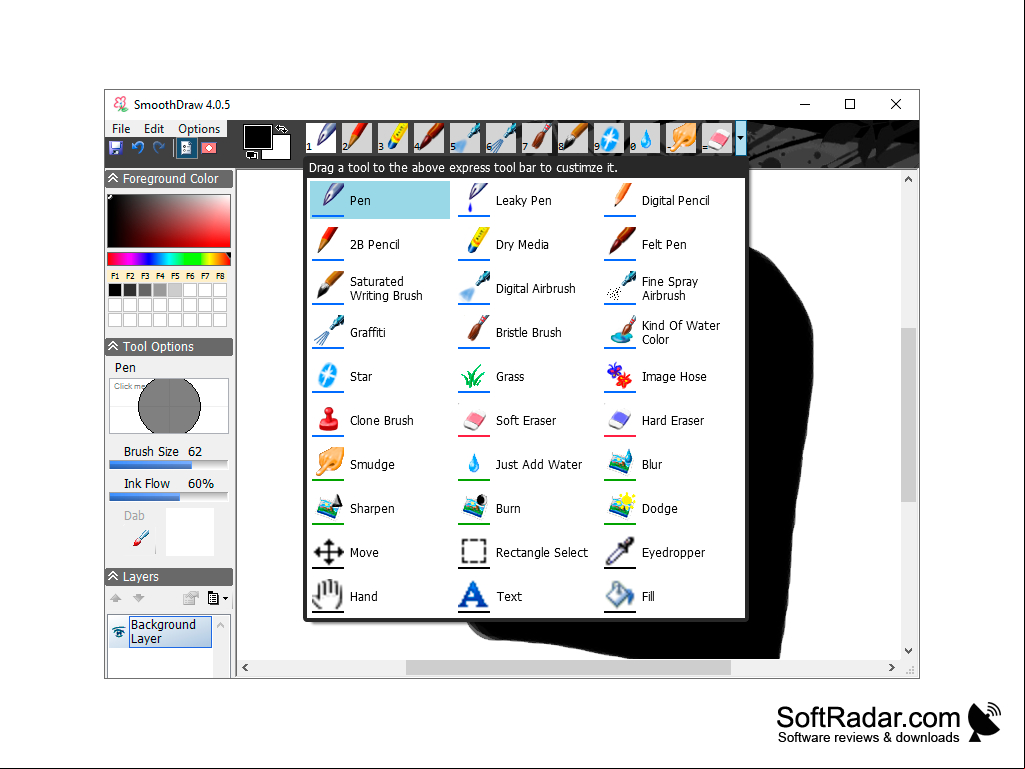Select express slot 5 airbrush tool
This screenshot has height=769, width=1025.
click(465, 138)
